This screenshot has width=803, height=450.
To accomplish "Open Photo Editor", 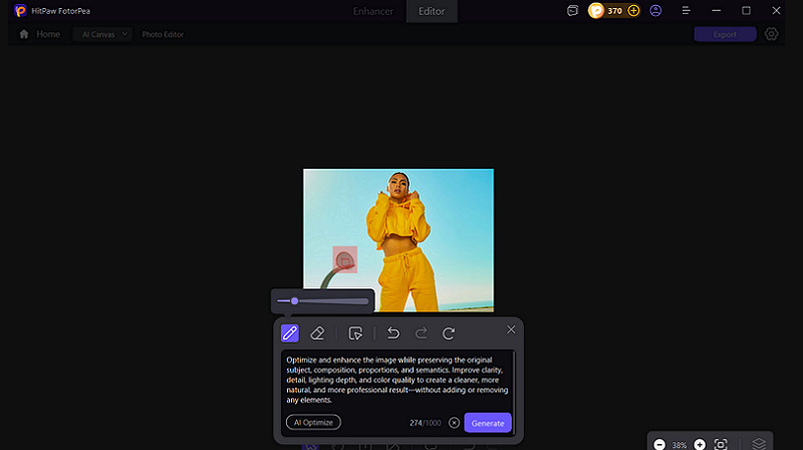I will point(163,34).
